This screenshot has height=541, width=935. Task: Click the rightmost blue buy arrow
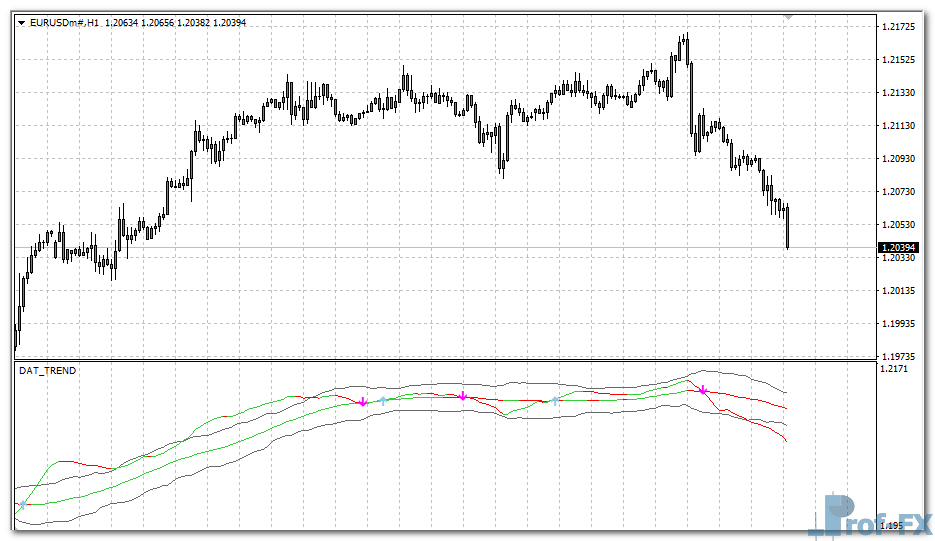[555, 401]
